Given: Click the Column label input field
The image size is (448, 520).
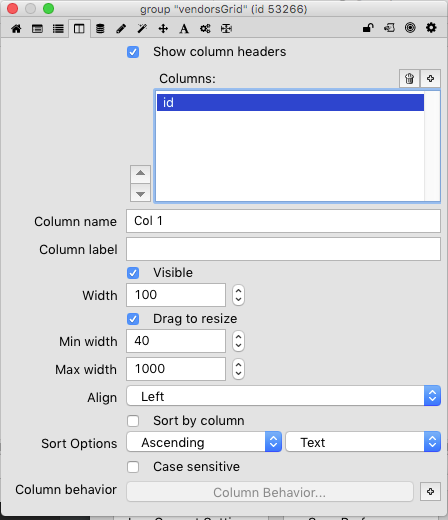Looking at the screenshot, I should (x=283, y=249).
